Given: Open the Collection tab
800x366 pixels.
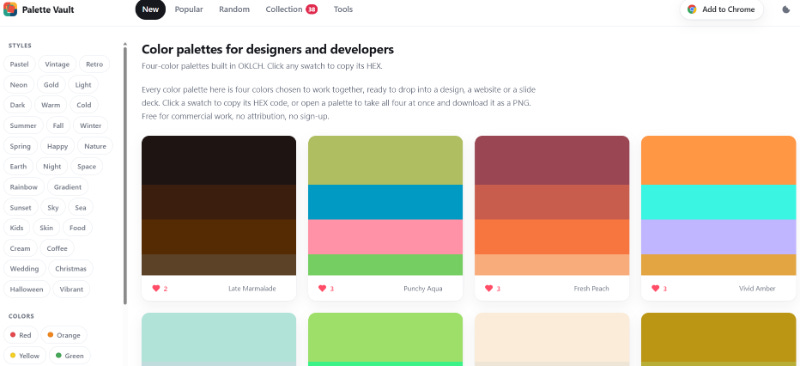Looking at the screenshot, I should [x=291, y=9].
